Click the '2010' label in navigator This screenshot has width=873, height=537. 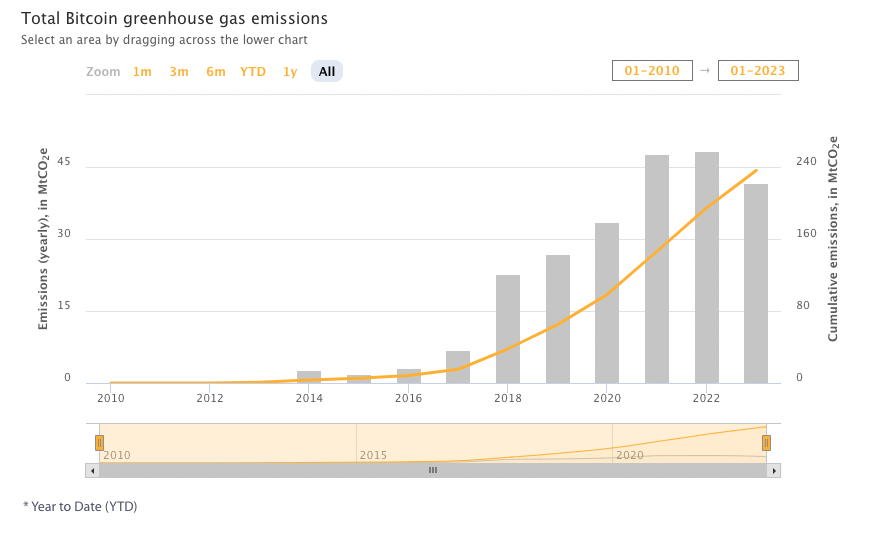pos(117,455)
